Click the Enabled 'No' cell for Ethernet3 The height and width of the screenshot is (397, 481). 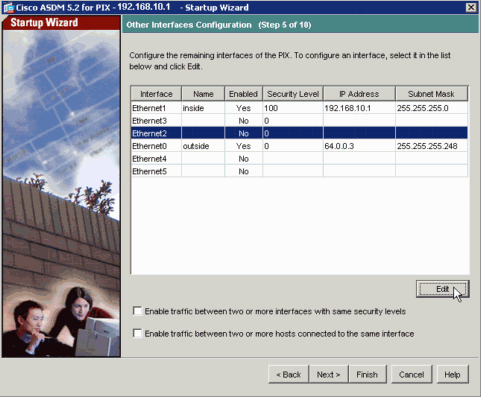243,121
